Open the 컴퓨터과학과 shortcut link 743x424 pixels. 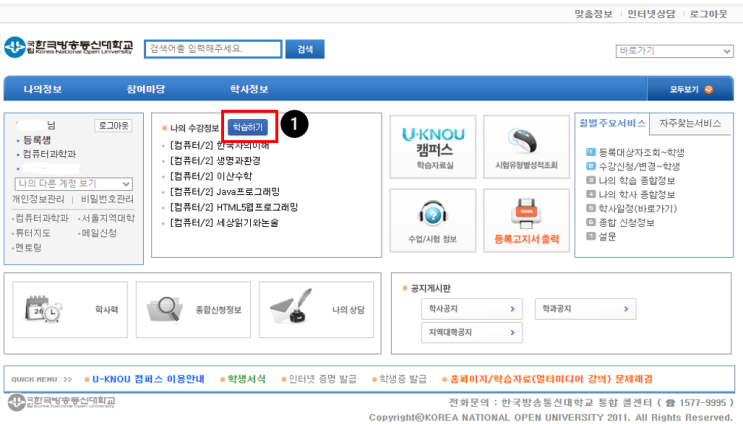(x=42, y=218)
